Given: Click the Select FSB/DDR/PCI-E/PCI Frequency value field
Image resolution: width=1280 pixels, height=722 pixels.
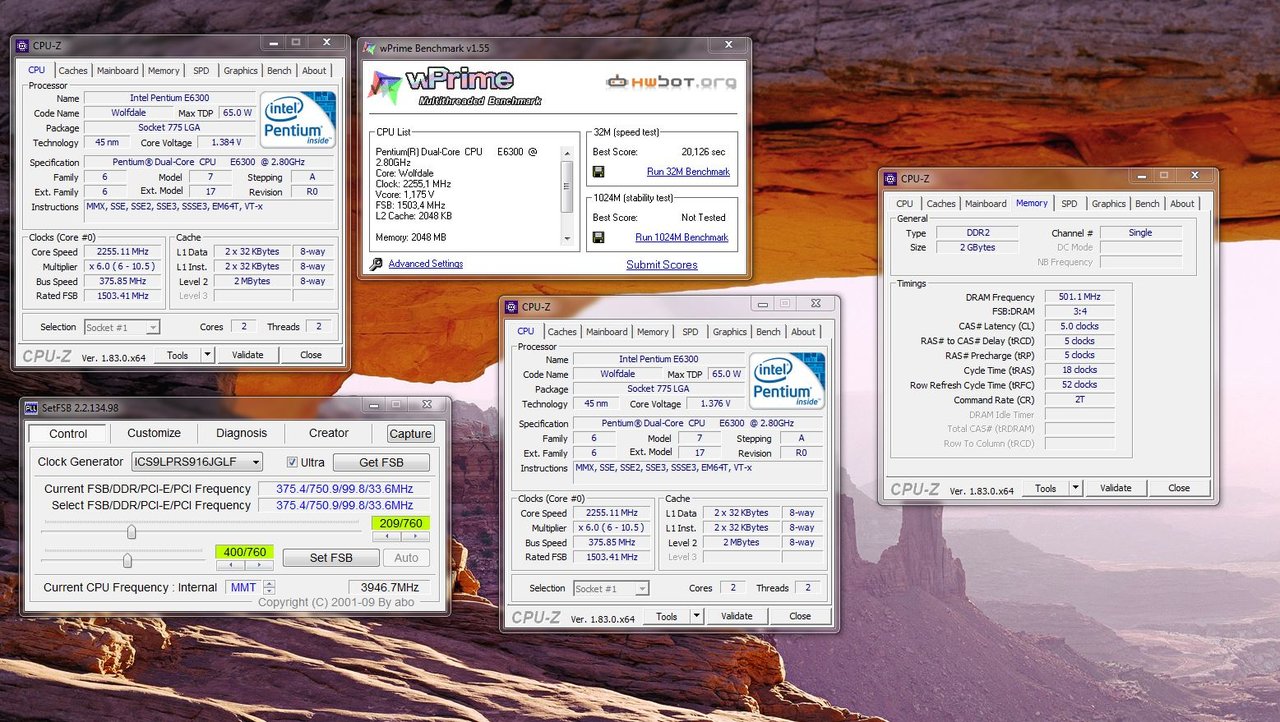Looking at the screenshot, I should click(x=344, y=505).
